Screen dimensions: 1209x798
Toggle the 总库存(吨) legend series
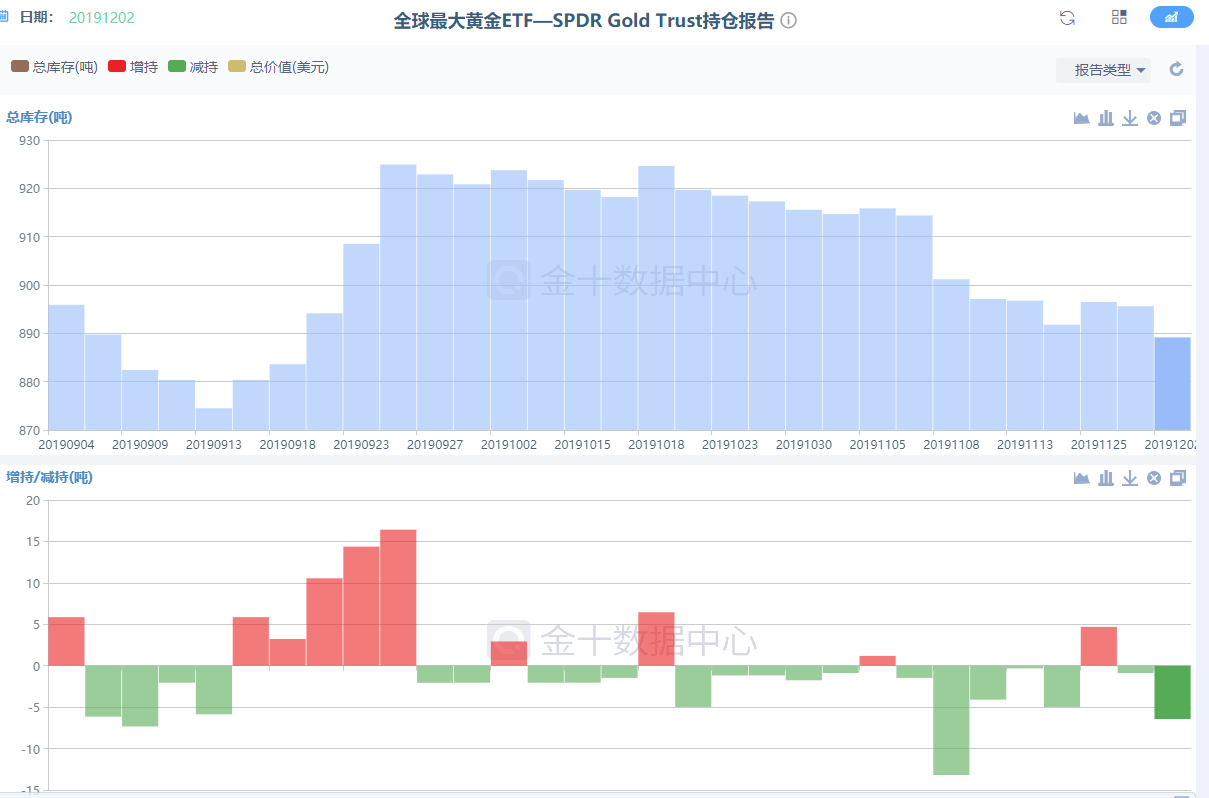pos(54,67)
